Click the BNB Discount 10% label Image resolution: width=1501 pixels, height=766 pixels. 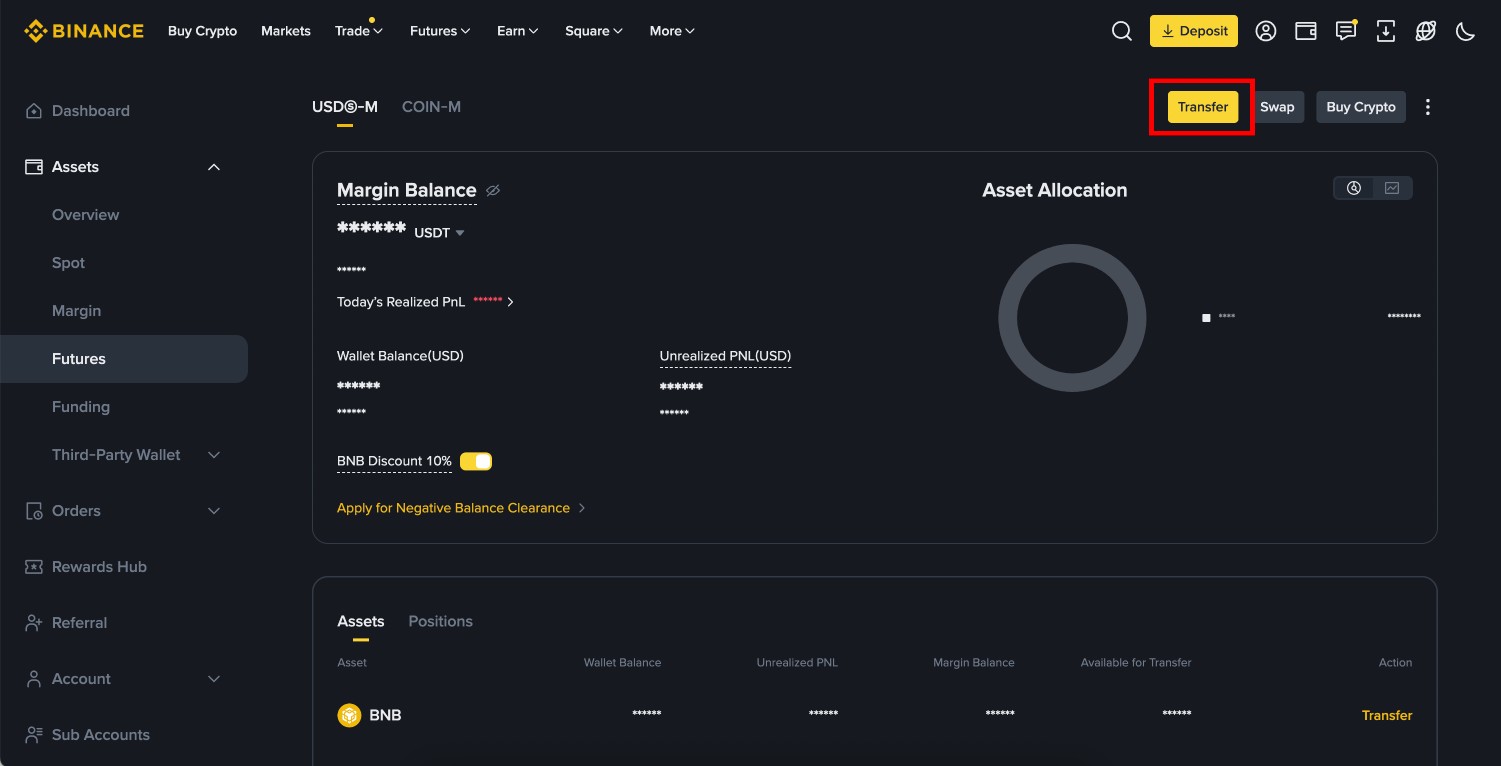pyautogui.click(x=394, y=461)
